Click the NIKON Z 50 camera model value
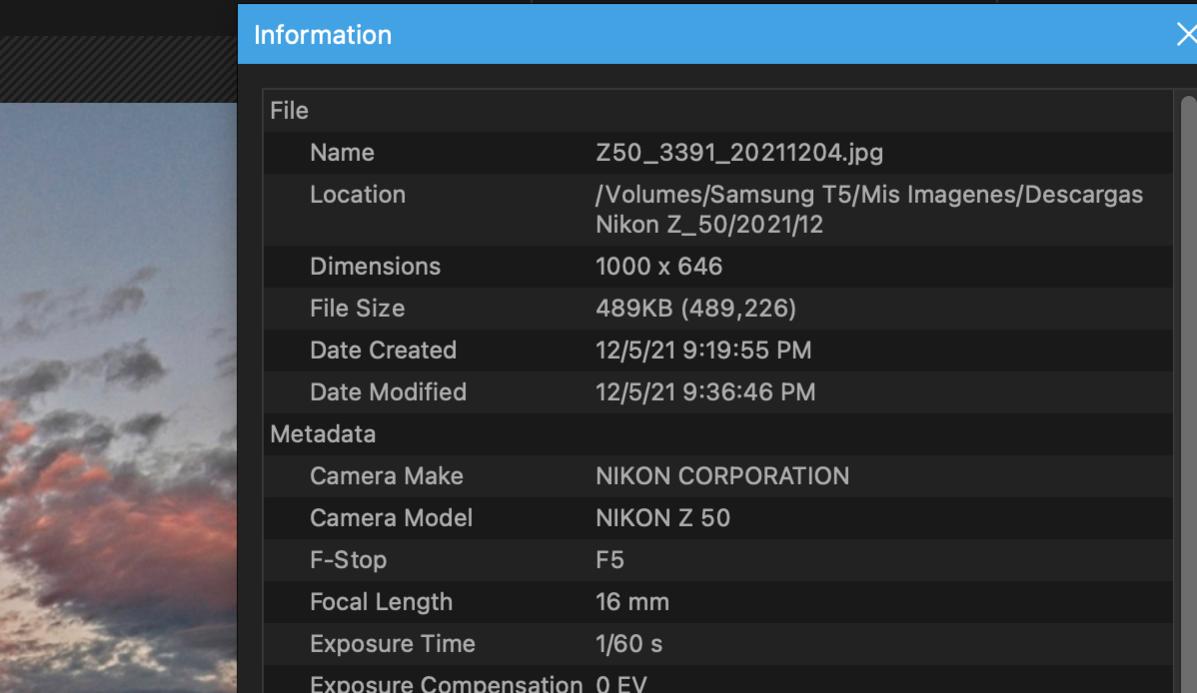This screenshot has width=1197, height=693. 662,519
